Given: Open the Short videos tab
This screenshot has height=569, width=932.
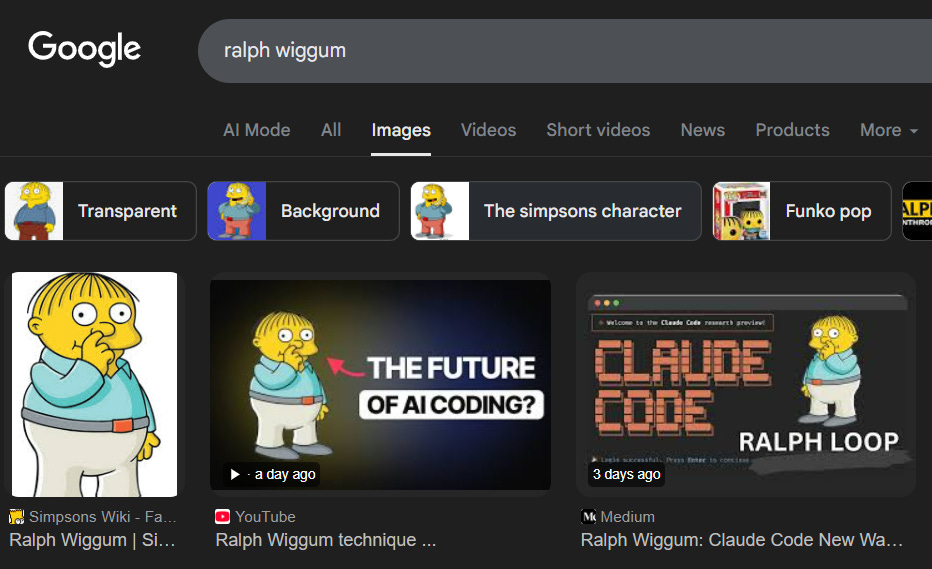Looking at the screenshot, I should click(x=599, y=130).
